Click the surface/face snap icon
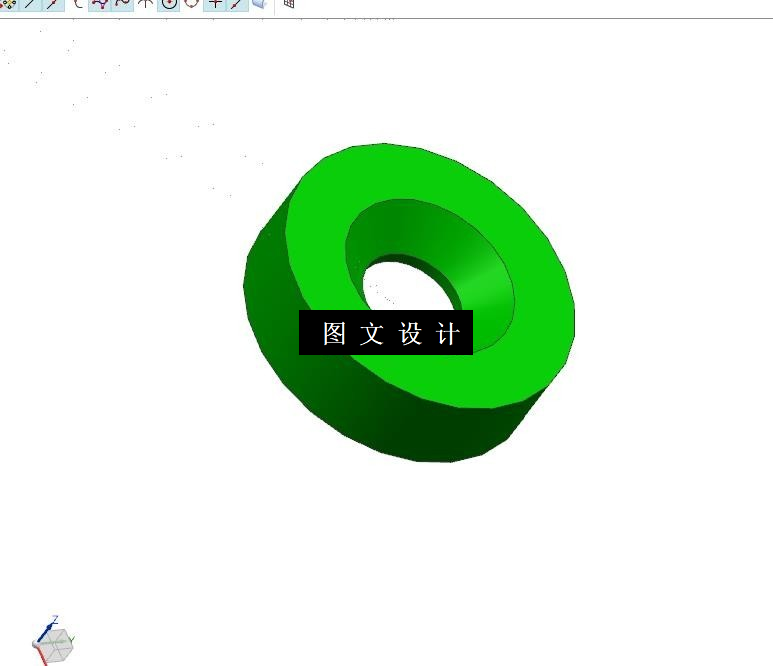Image resolution: width=773 pixels, height=666 pixels. (260, 3)
